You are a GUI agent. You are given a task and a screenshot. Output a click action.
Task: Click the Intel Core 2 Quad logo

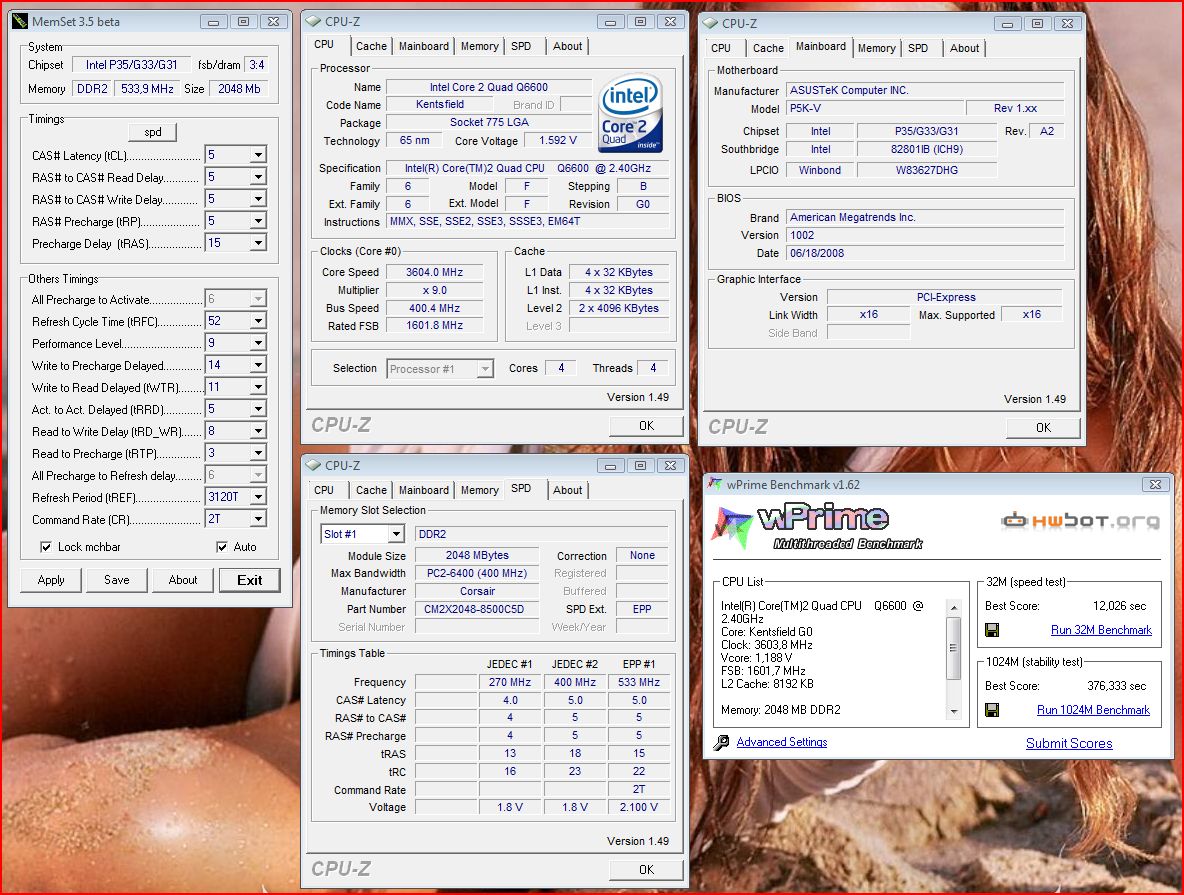coord(631,113)
